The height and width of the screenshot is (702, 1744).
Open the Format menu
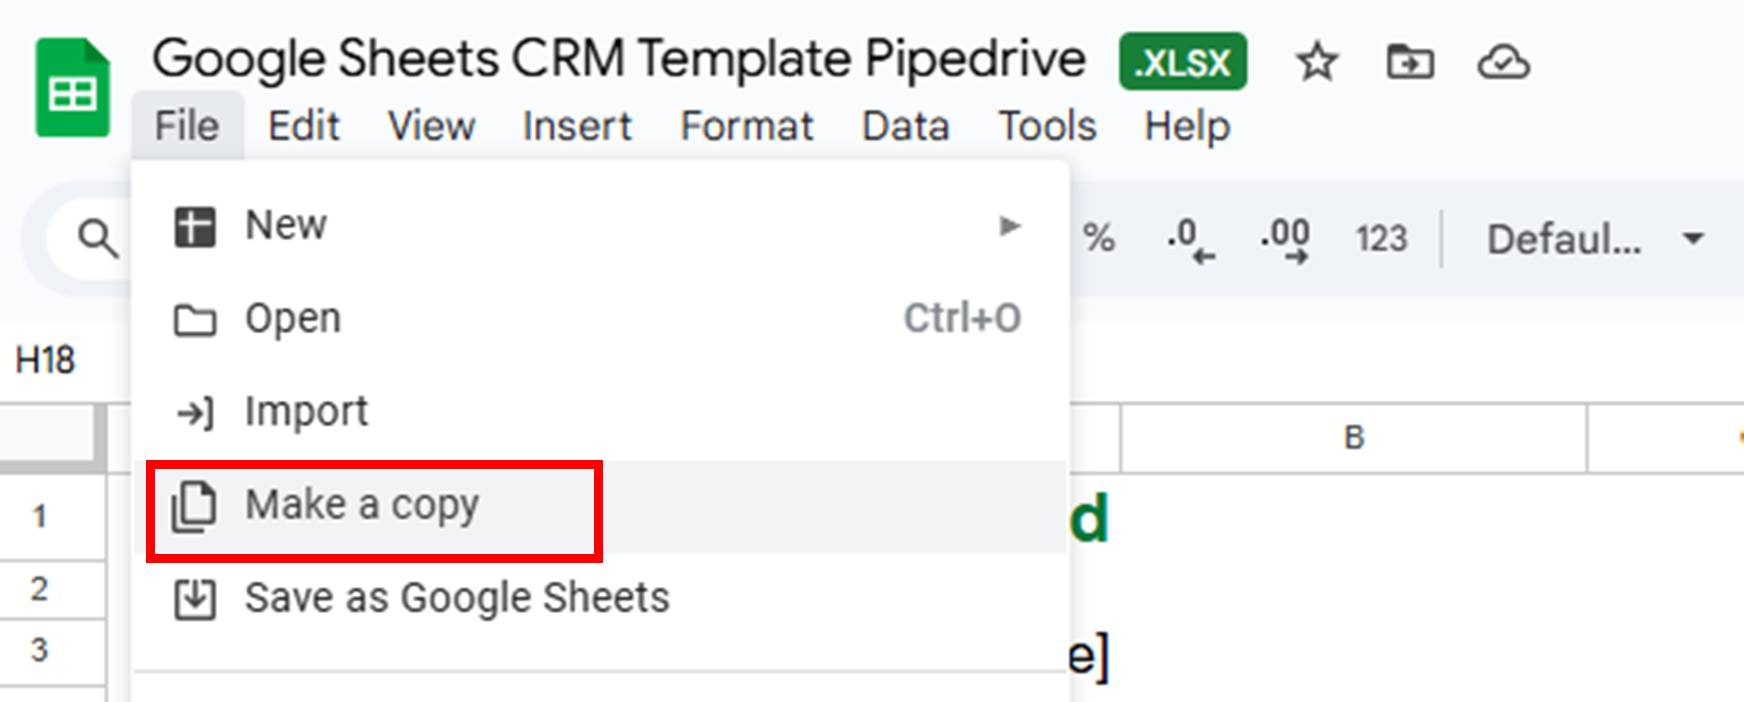(x=746, y=126)
